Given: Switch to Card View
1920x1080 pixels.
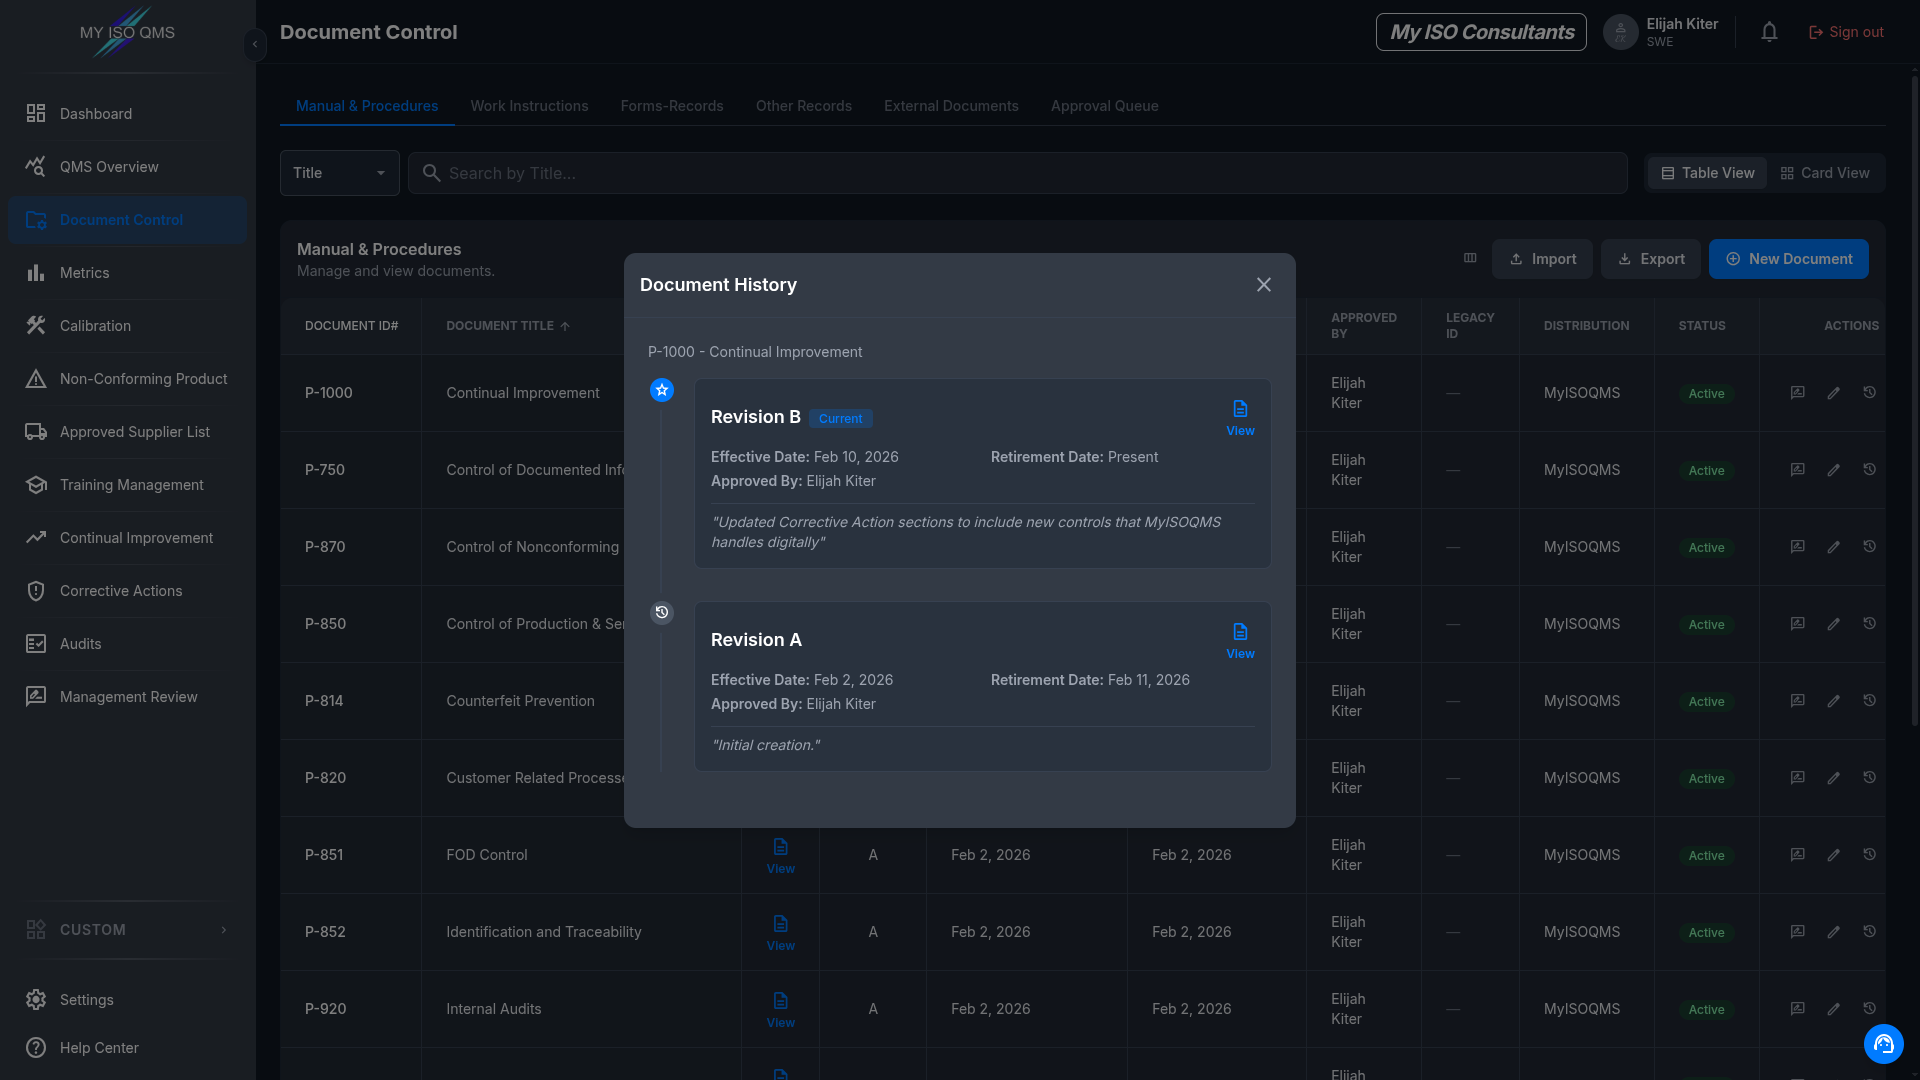Looking at the screenshot, I should [x=1825, y=173].
